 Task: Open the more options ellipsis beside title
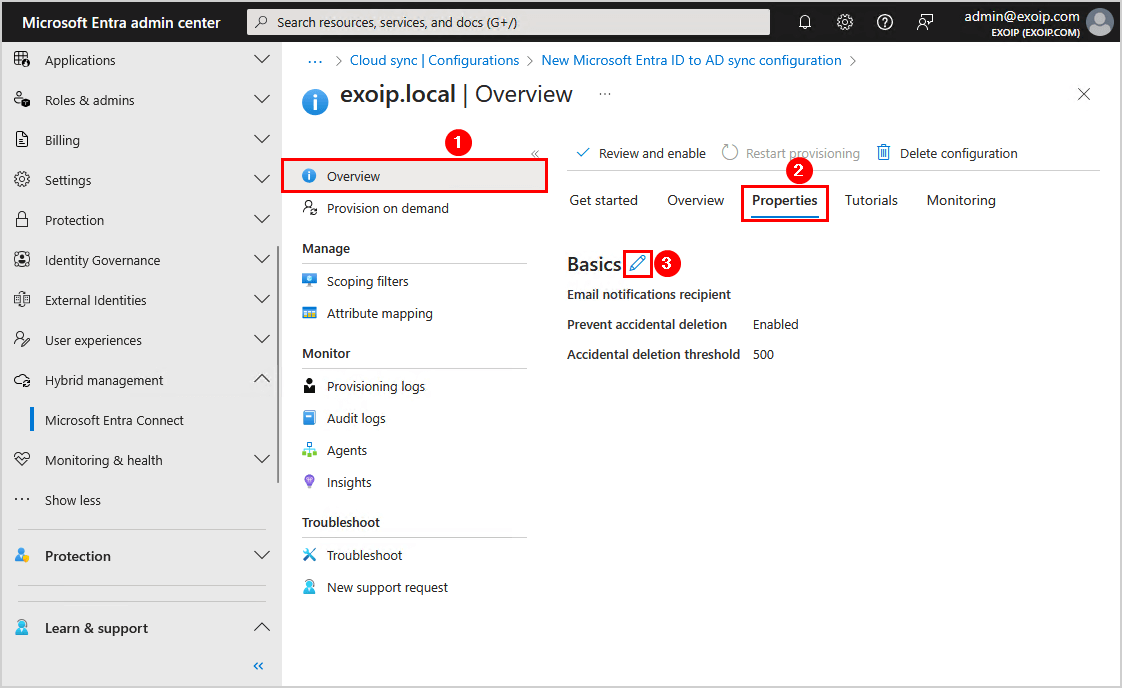click(605, 94)
